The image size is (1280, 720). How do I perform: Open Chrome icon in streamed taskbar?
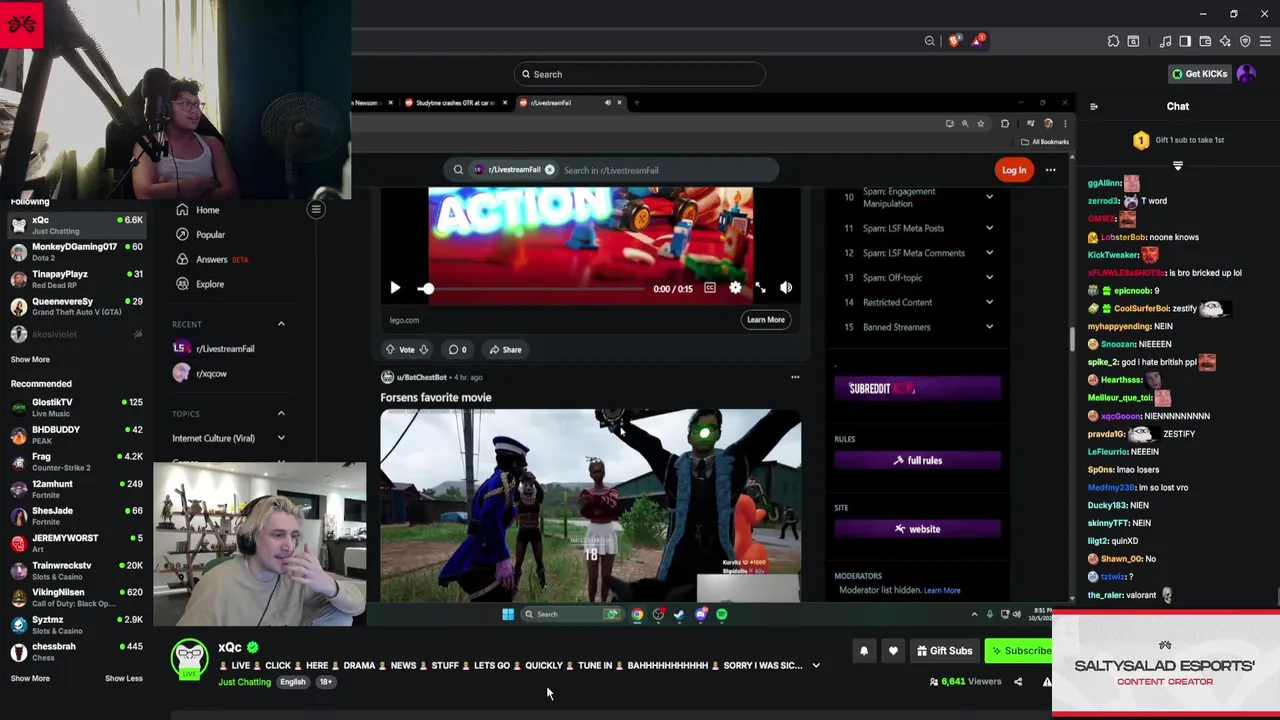pyautogui.click(x=637, y=614)
